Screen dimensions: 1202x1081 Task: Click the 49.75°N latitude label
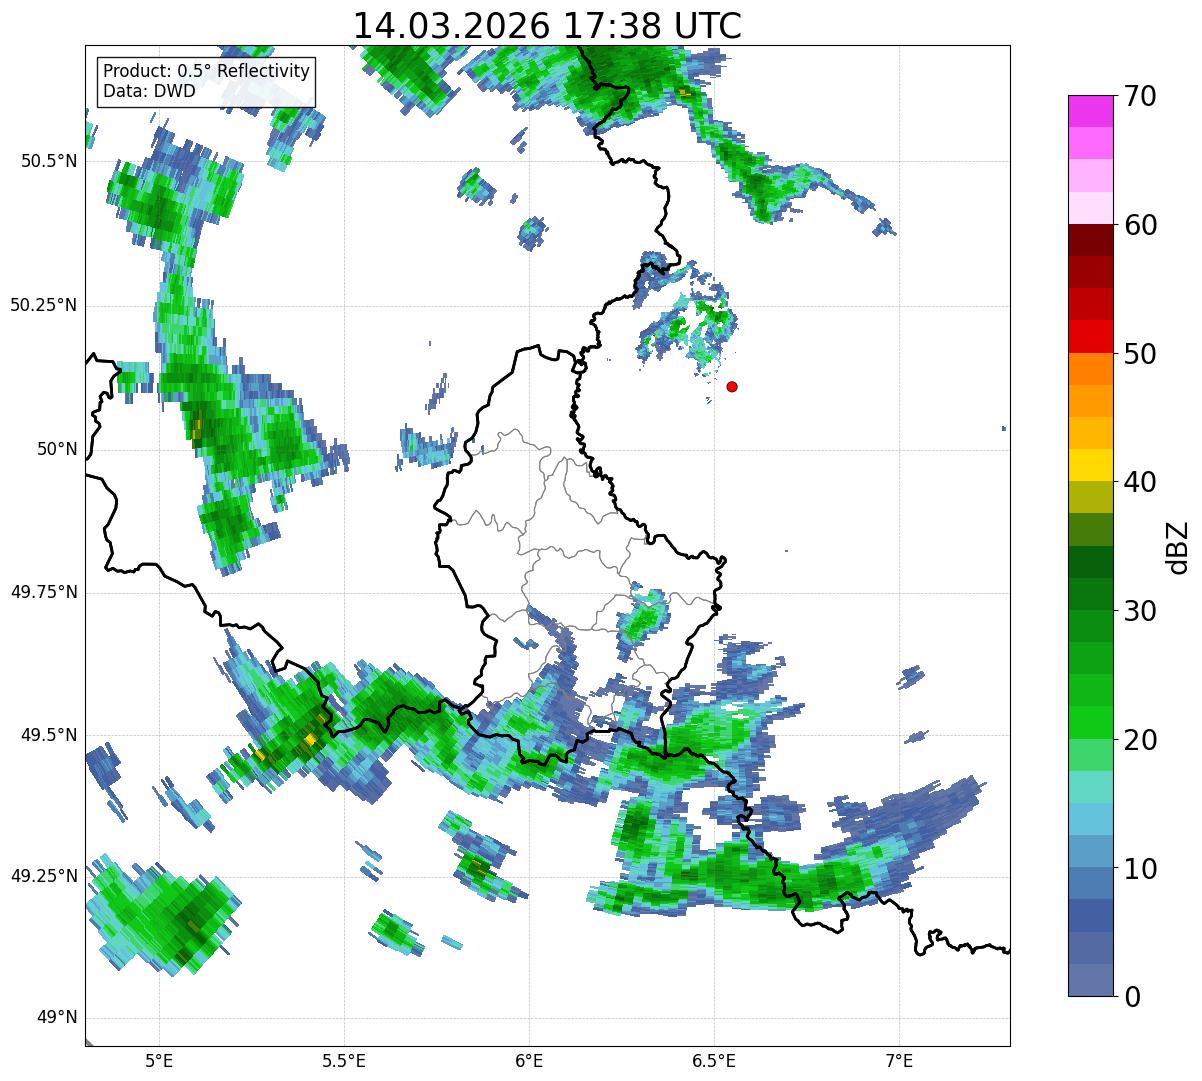(x=44, y=592)
